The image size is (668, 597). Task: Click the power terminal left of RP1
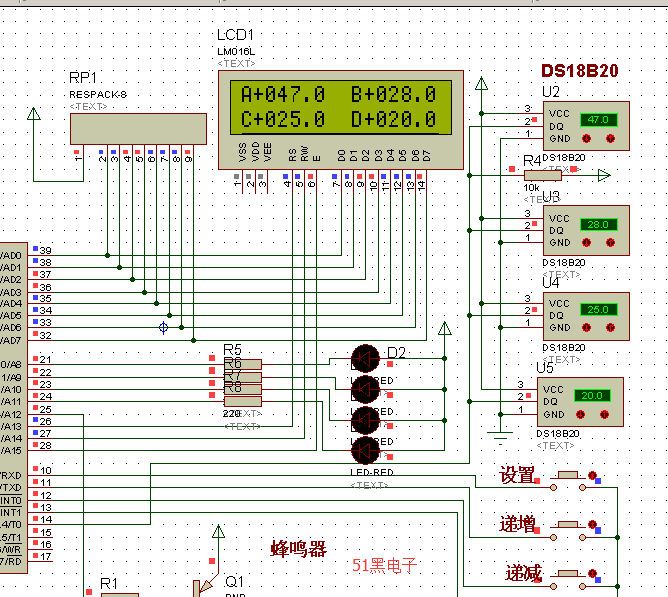click(34, 113)
